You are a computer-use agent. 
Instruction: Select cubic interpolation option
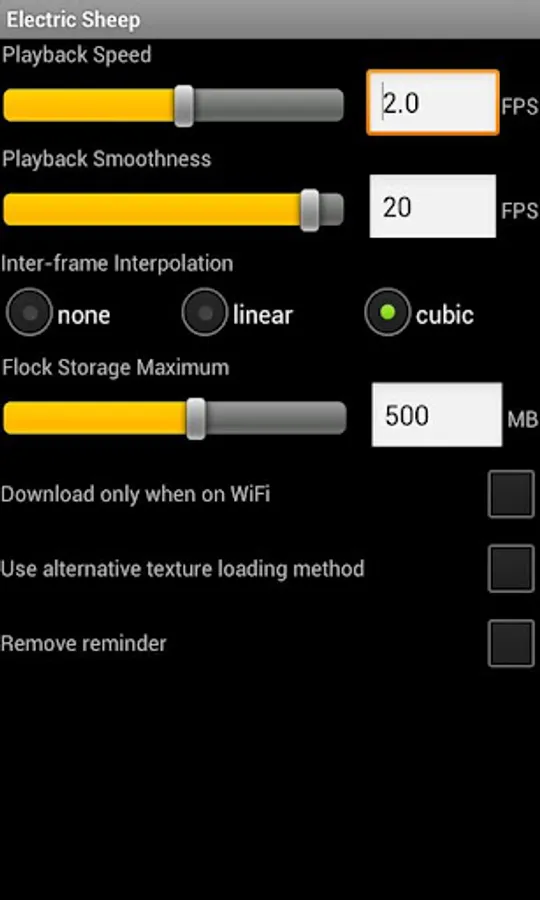pyautogui.click(x=388, y=312)
